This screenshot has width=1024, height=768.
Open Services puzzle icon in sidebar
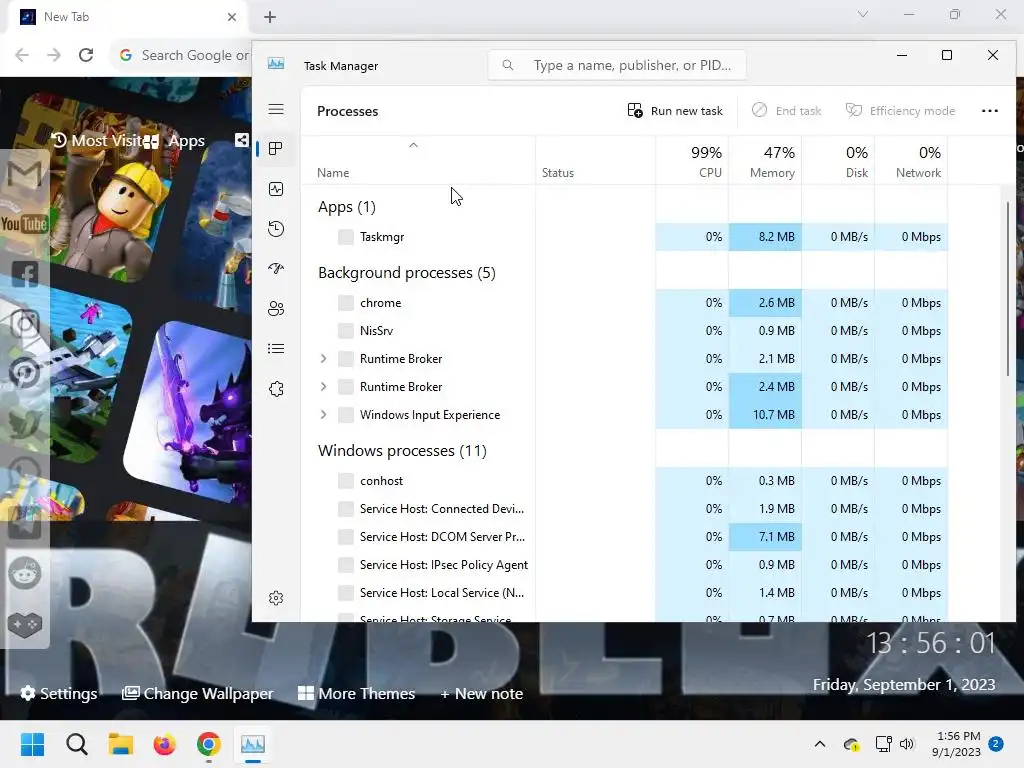[276, 389]
